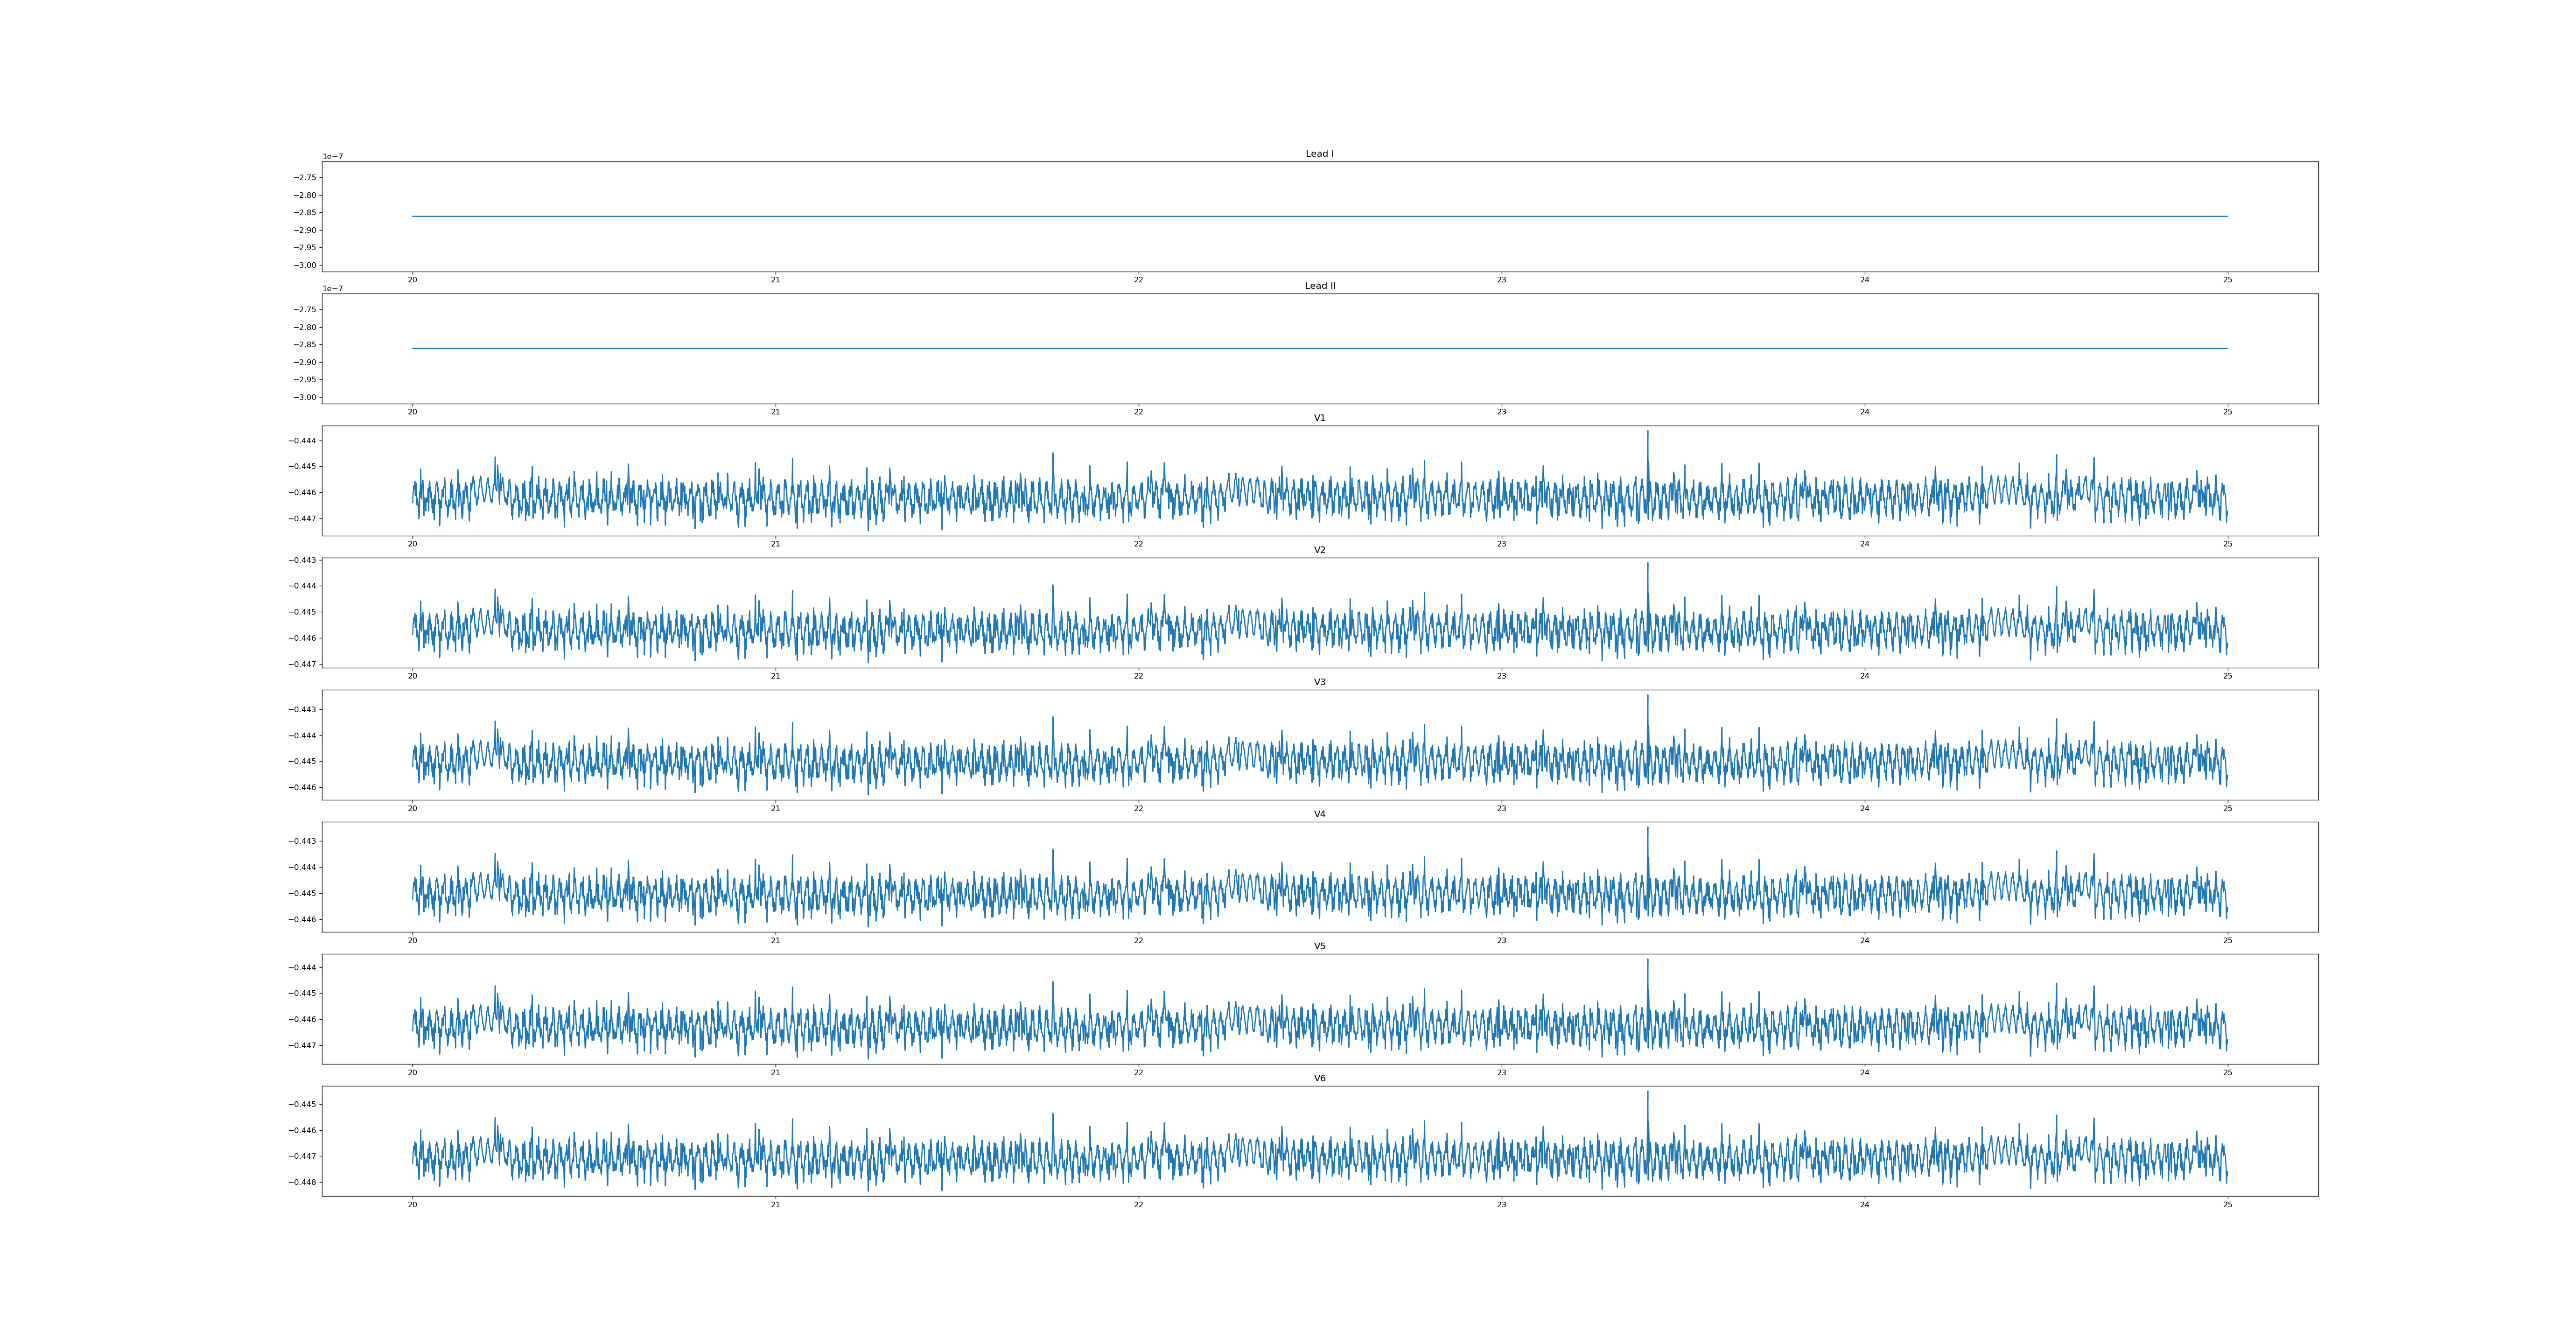Viewport: 2576px width, 1344px height.
Task: Click the −0.443 y-axis label on V2 plot
Action: (x=303, y=560)
